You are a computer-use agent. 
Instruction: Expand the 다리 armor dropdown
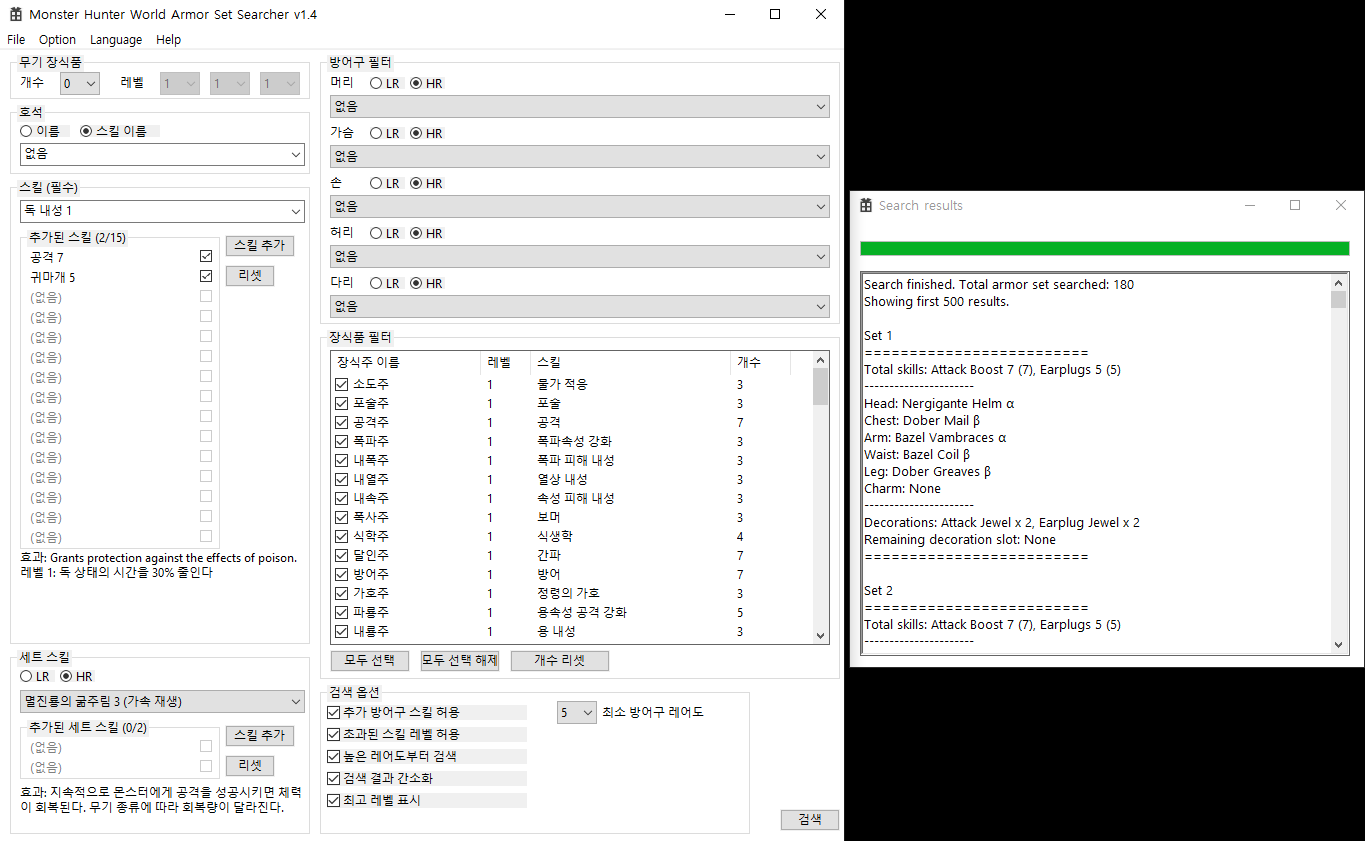pos(580,306)
